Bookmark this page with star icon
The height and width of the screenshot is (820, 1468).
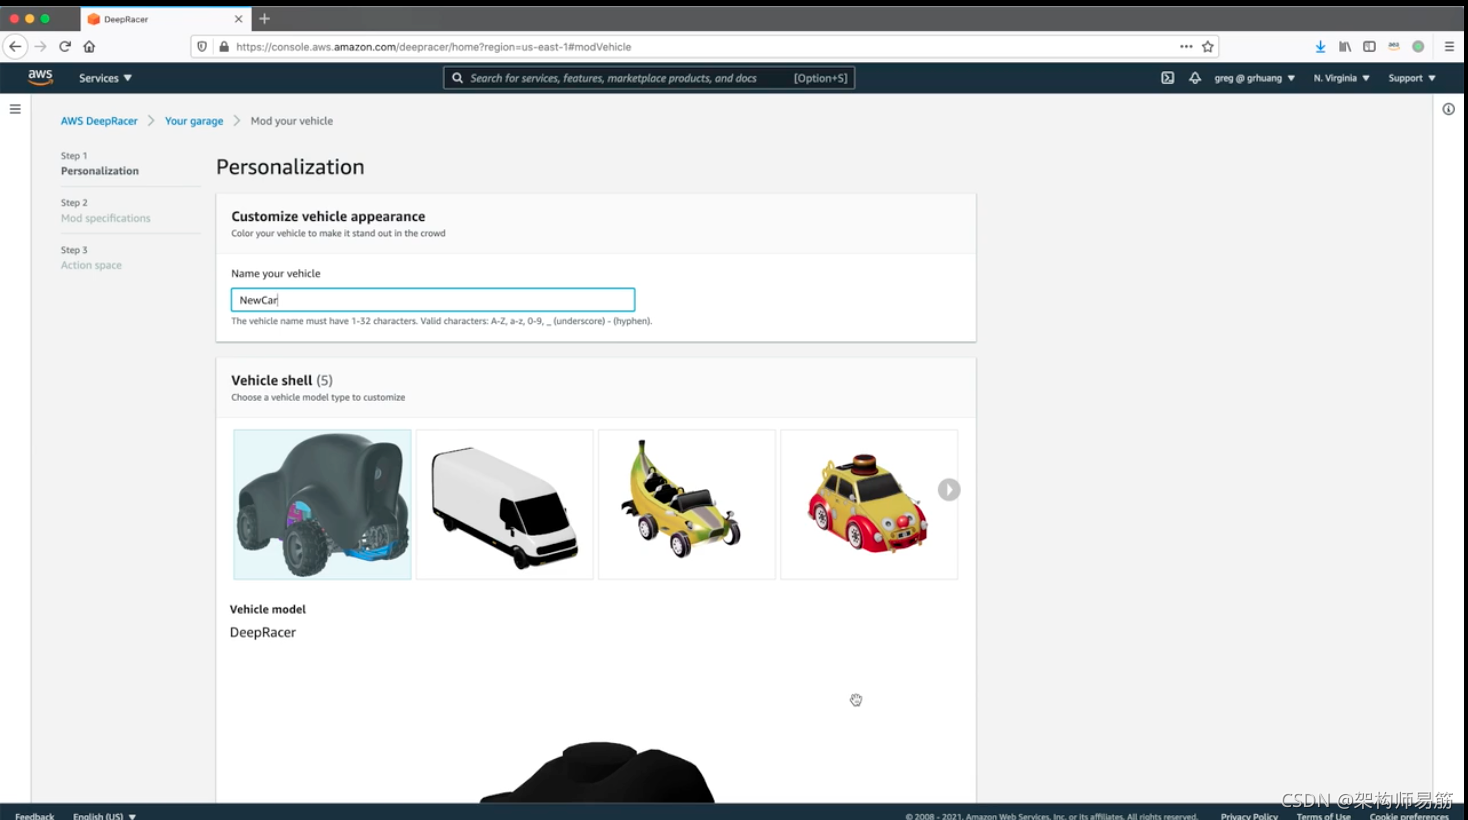tap(1208, 46)
